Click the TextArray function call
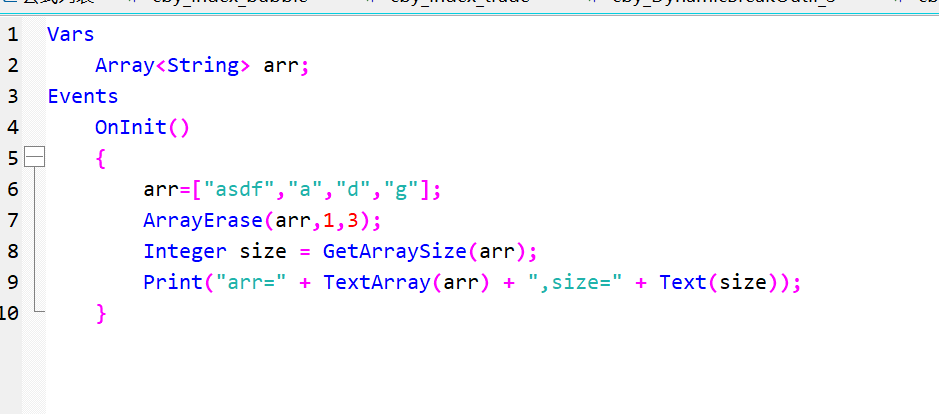939x414 pixels. (x=376, y=282)
